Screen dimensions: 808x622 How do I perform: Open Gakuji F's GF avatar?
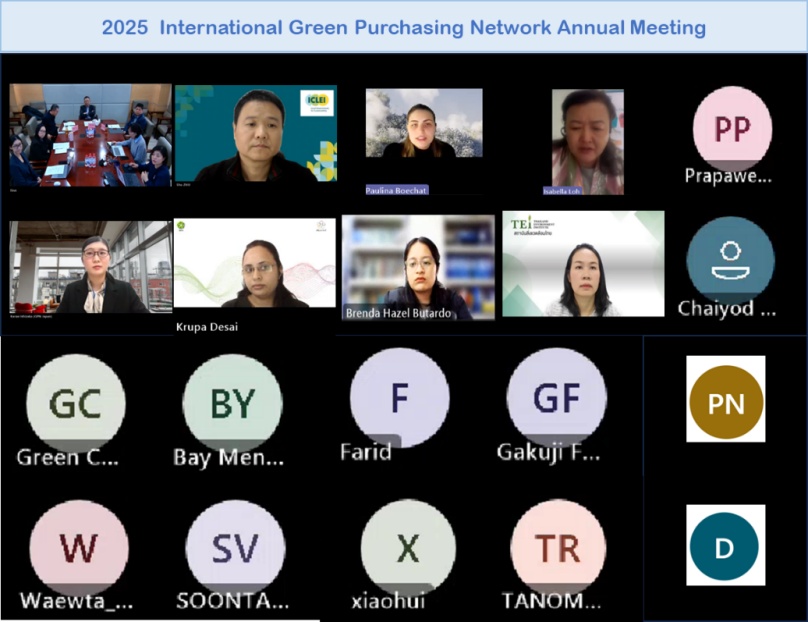556,397
